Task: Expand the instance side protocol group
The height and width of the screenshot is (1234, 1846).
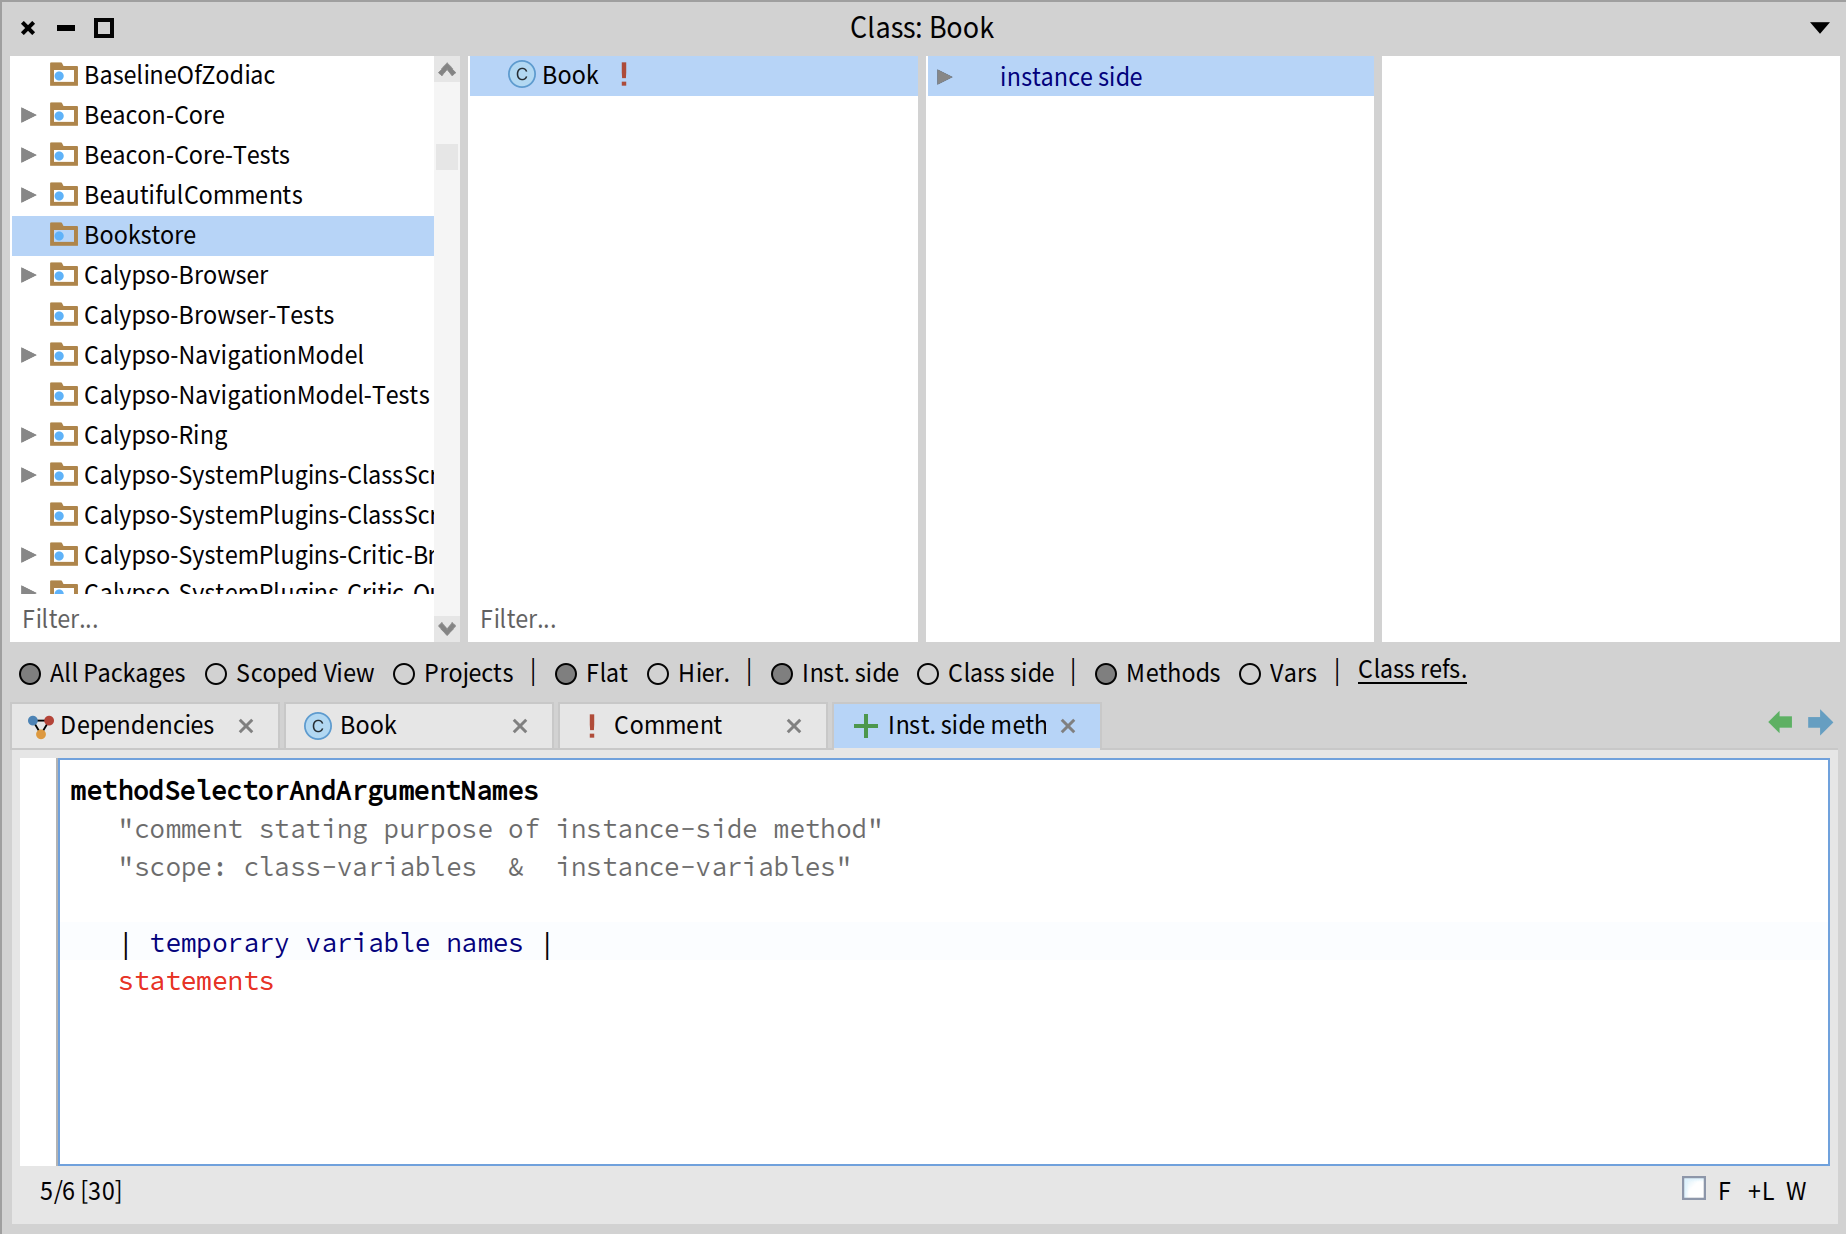Action: coord(944,77)
